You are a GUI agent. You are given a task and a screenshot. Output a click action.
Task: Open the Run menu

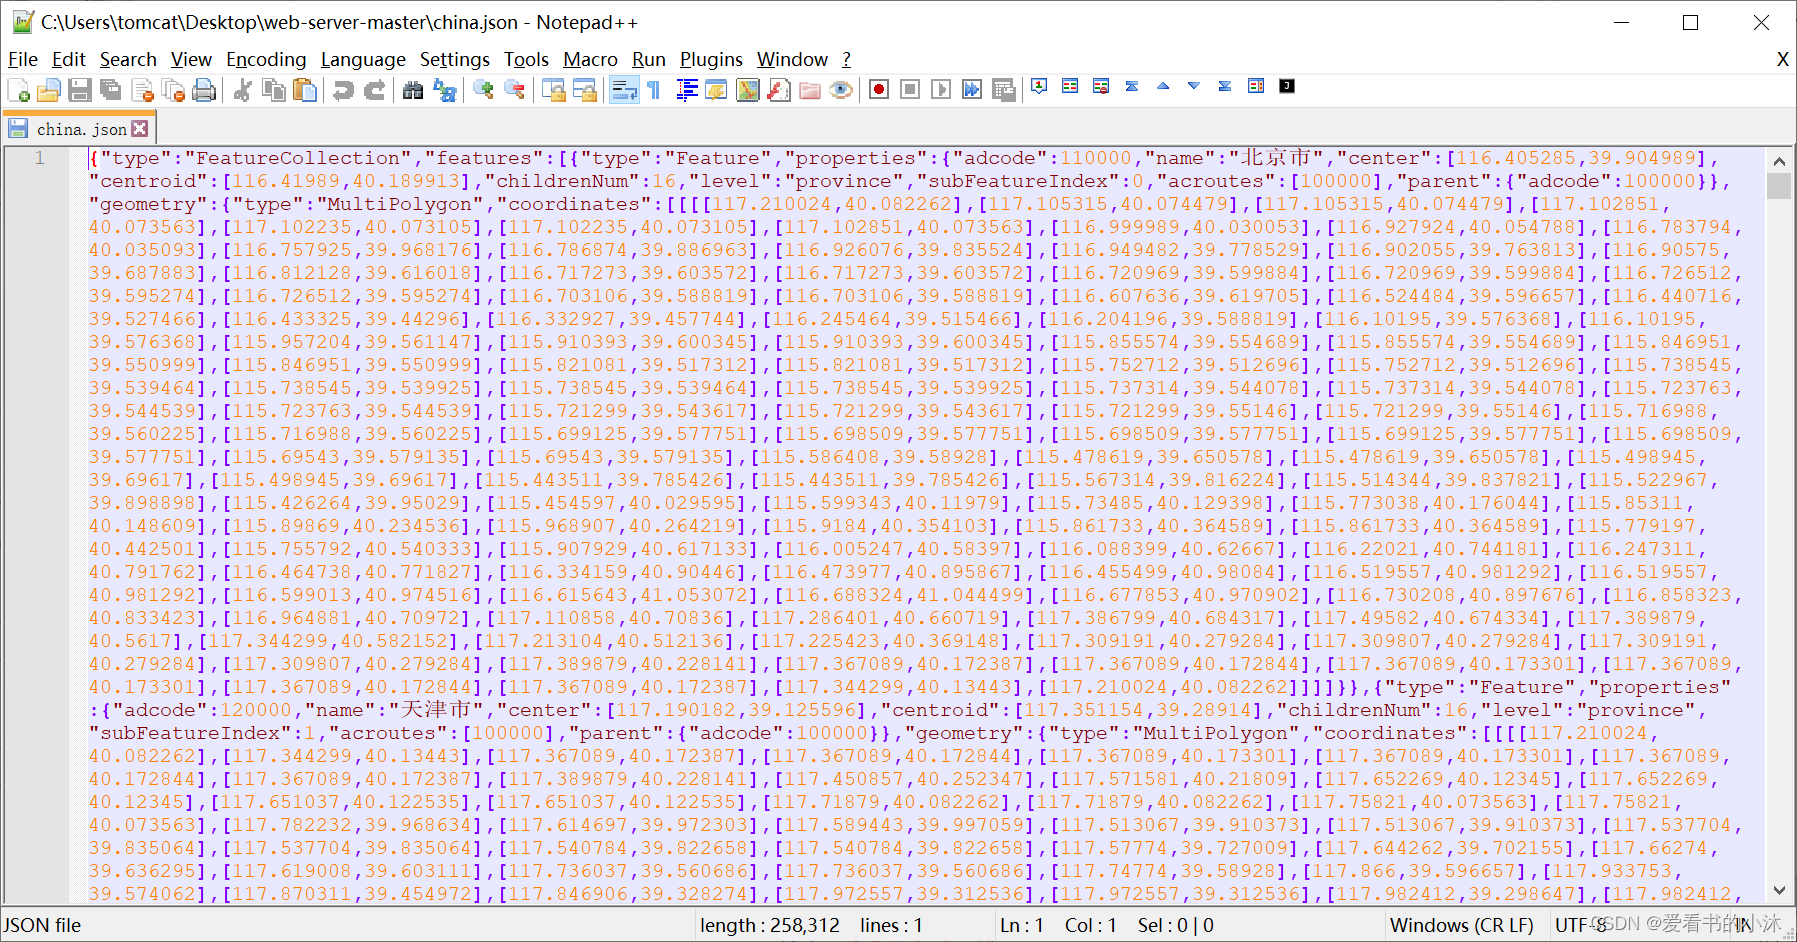pos(649,60)
